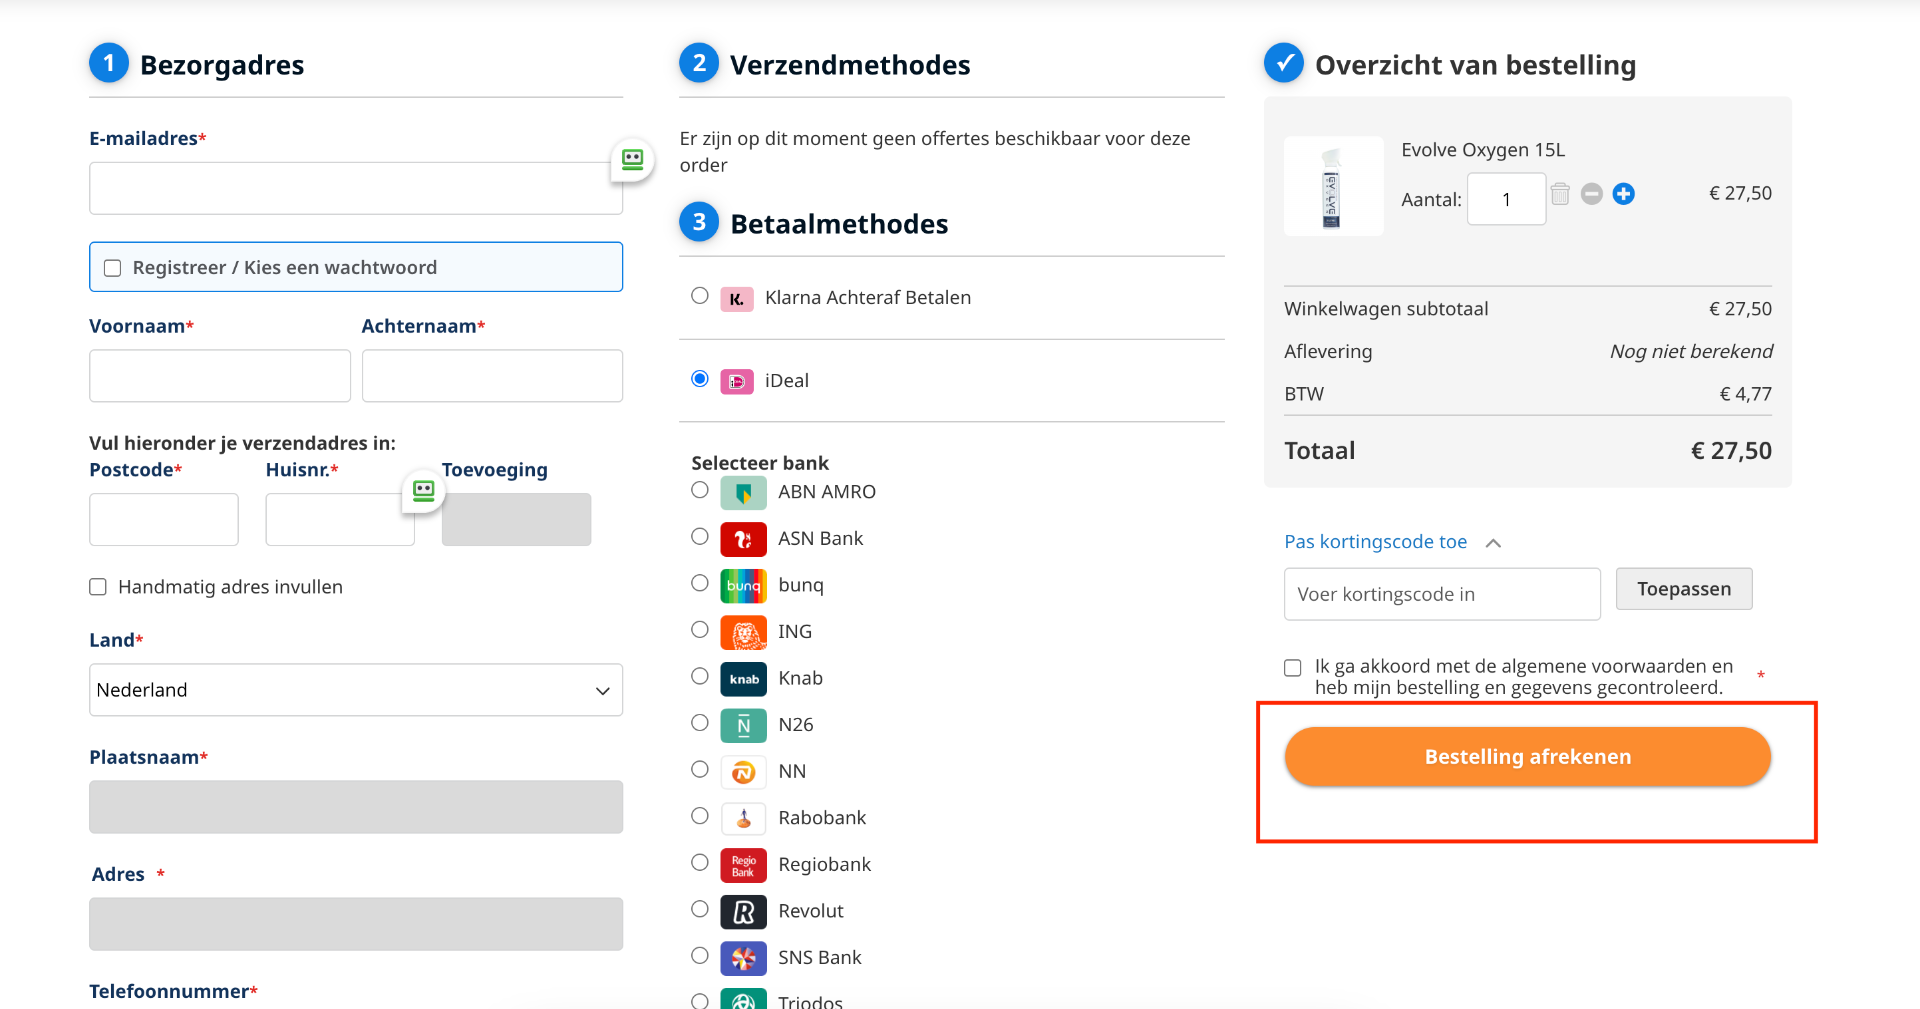Image resolution: width=1920 pixels, height=1009 pixels.
Task: Click the password manager icon in email field
Action: (632, 160)
